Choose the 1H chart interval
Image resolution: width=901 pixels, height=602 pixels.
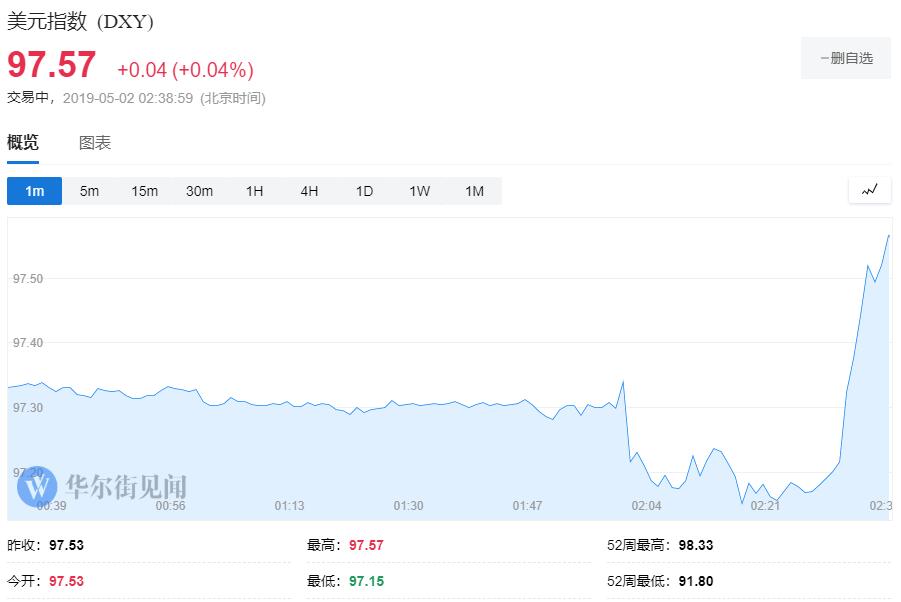tap(255, 191)
